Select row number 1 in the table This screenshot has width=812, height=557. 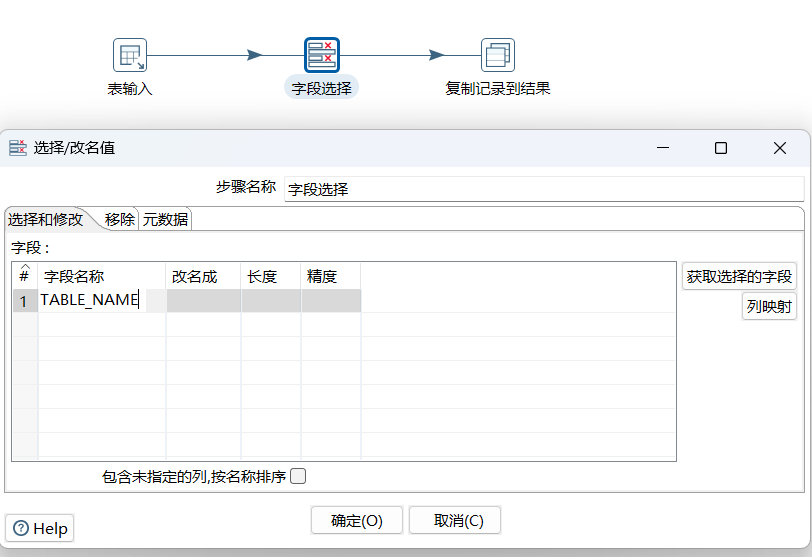[24, 301]
